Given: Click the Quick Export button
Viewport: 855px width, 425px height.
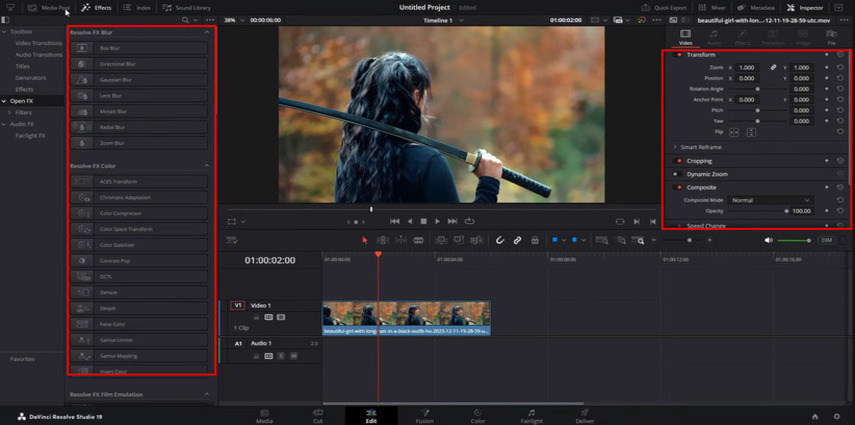Looking at the screenshot, I should 664,8.
